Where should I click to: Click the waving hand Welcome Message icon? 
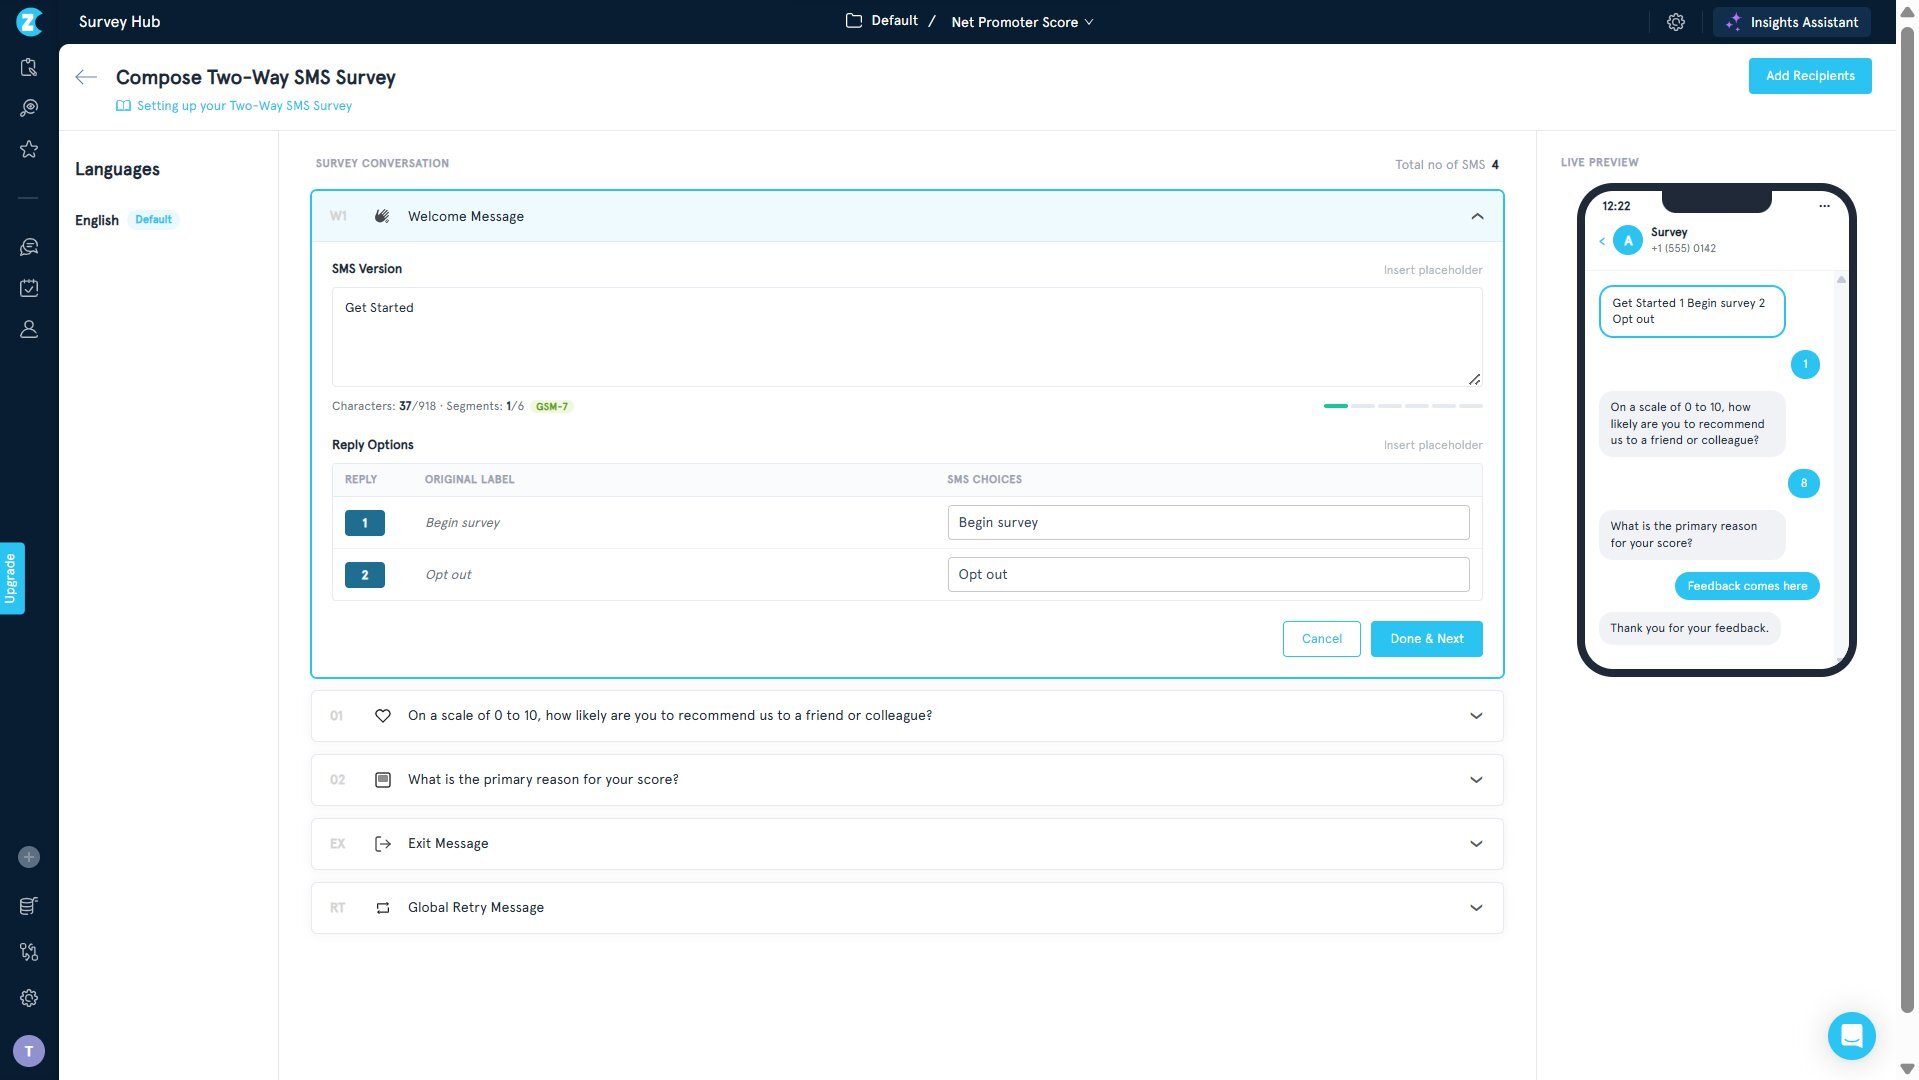pos(382,216)
